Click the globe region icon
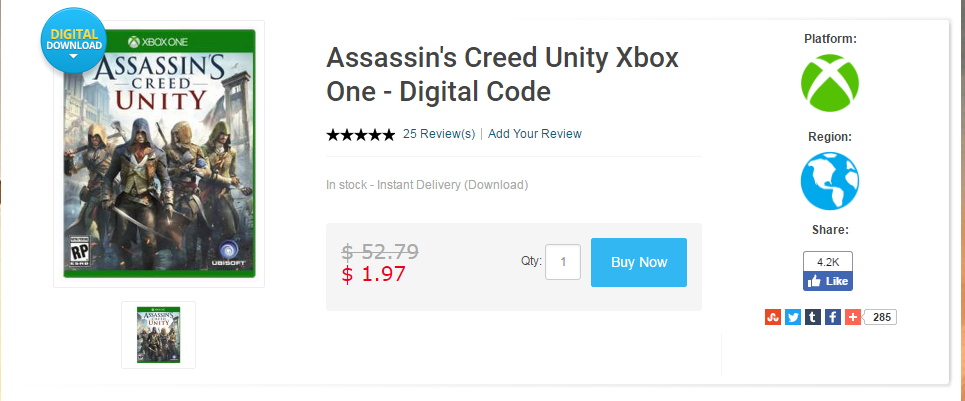965x401 pixels. [830, 181]
